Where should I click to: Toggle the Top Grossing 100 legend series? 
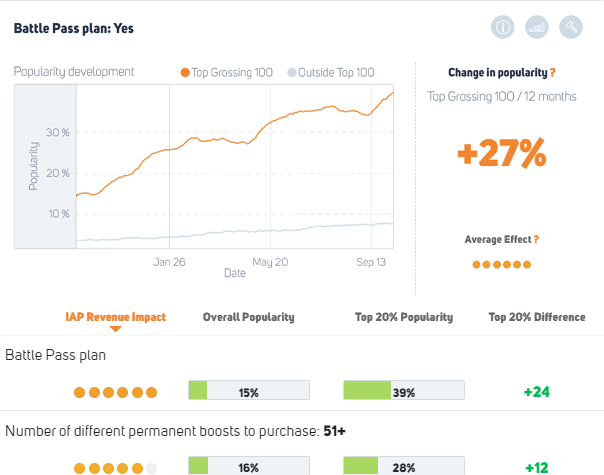click(229, 72)
